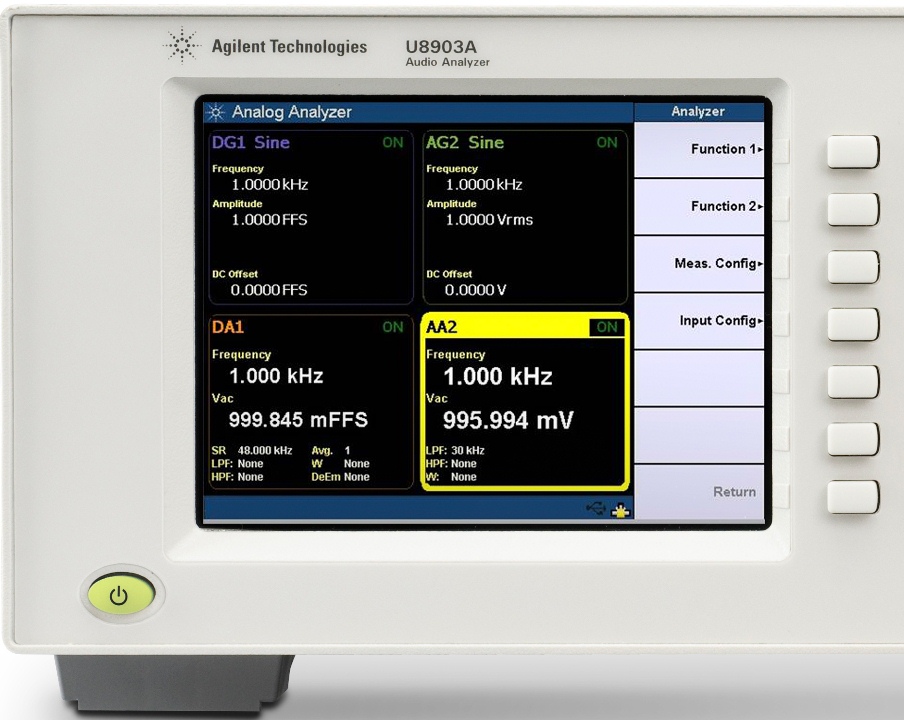Toggle the DG1 Sine ON indicator
This screenshot has height=720, width=904.
[393, 143]
